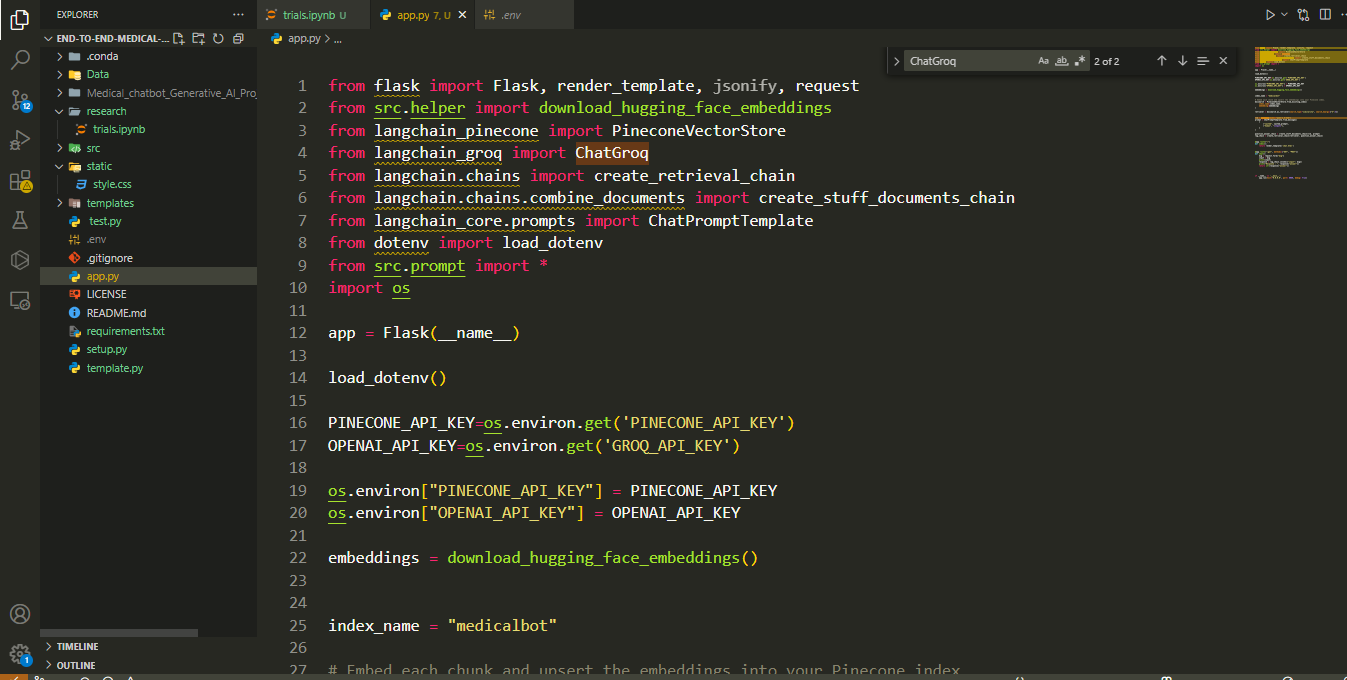1347x680 pixels.
Task: Go to the next find match
Action: click(x=1182, y=61)
